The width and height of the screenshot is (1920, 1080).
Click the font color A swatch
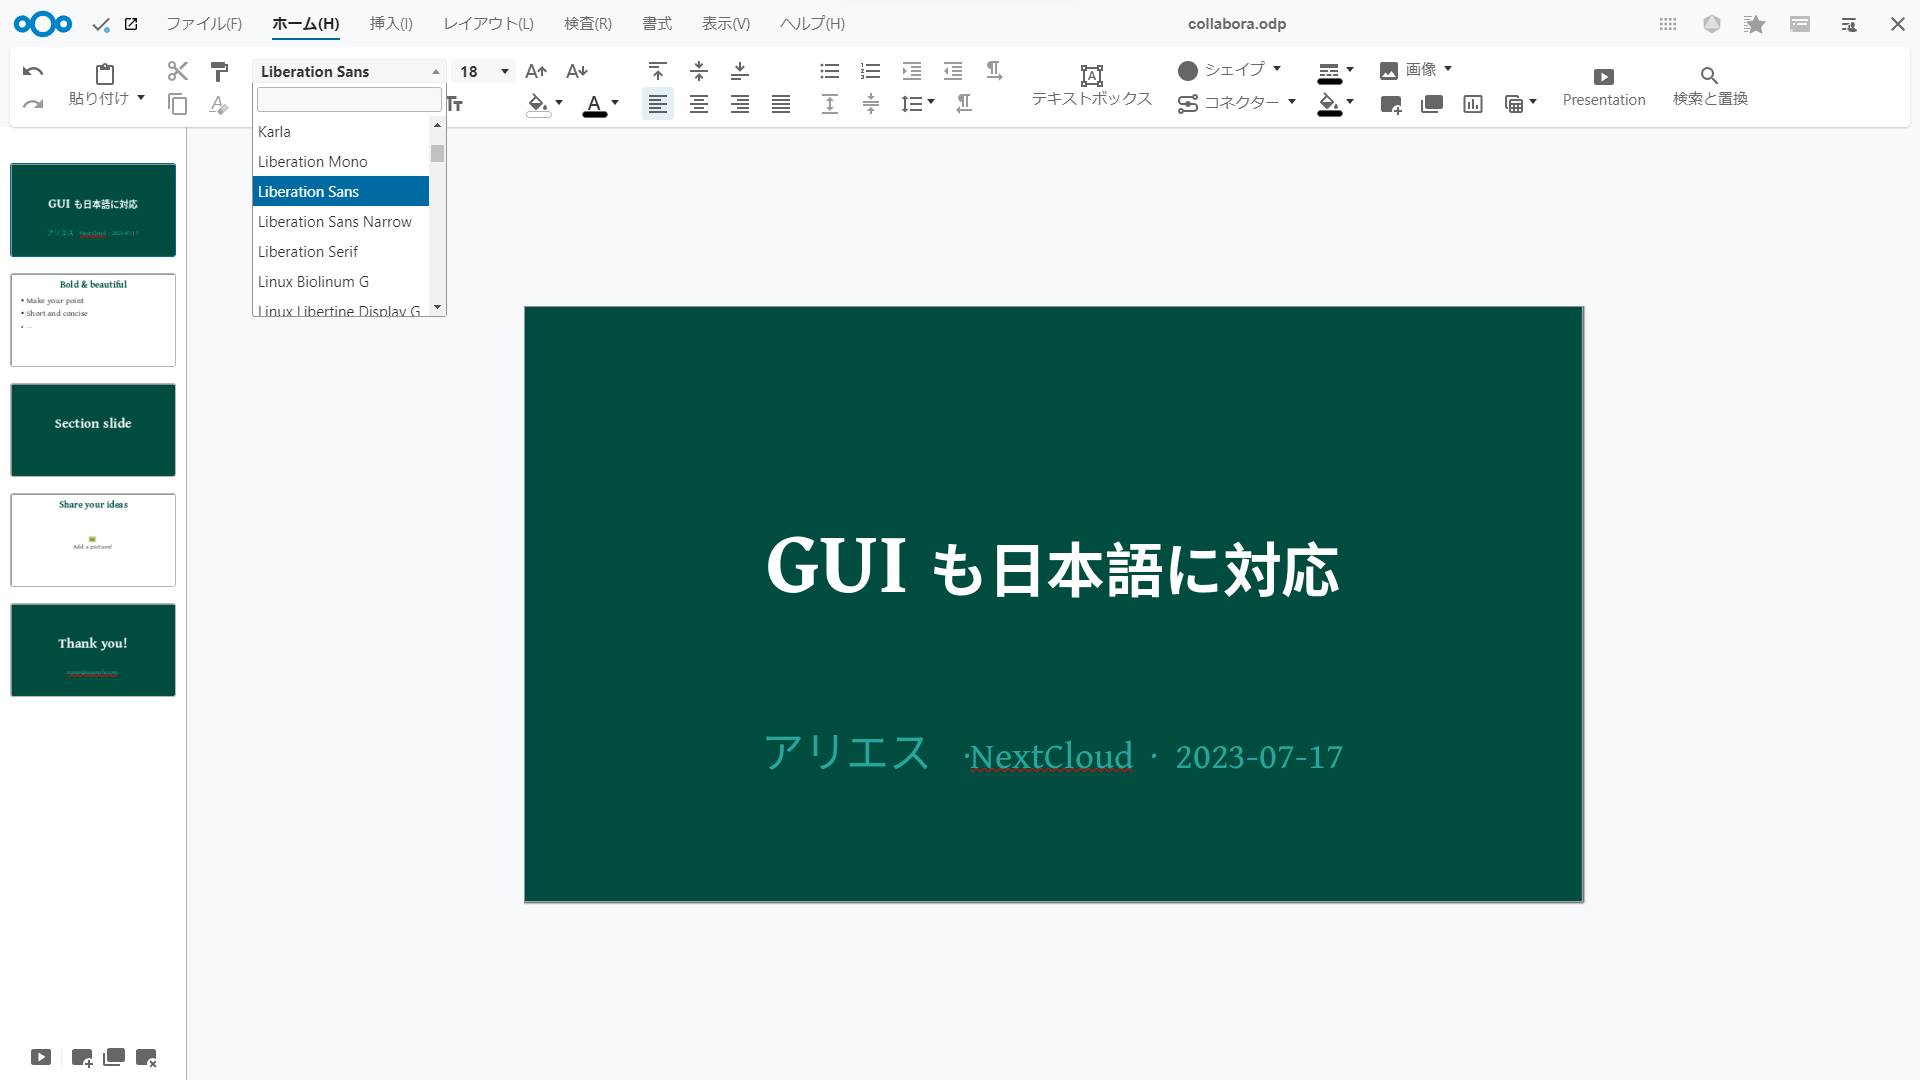click(x=594, y=104)
